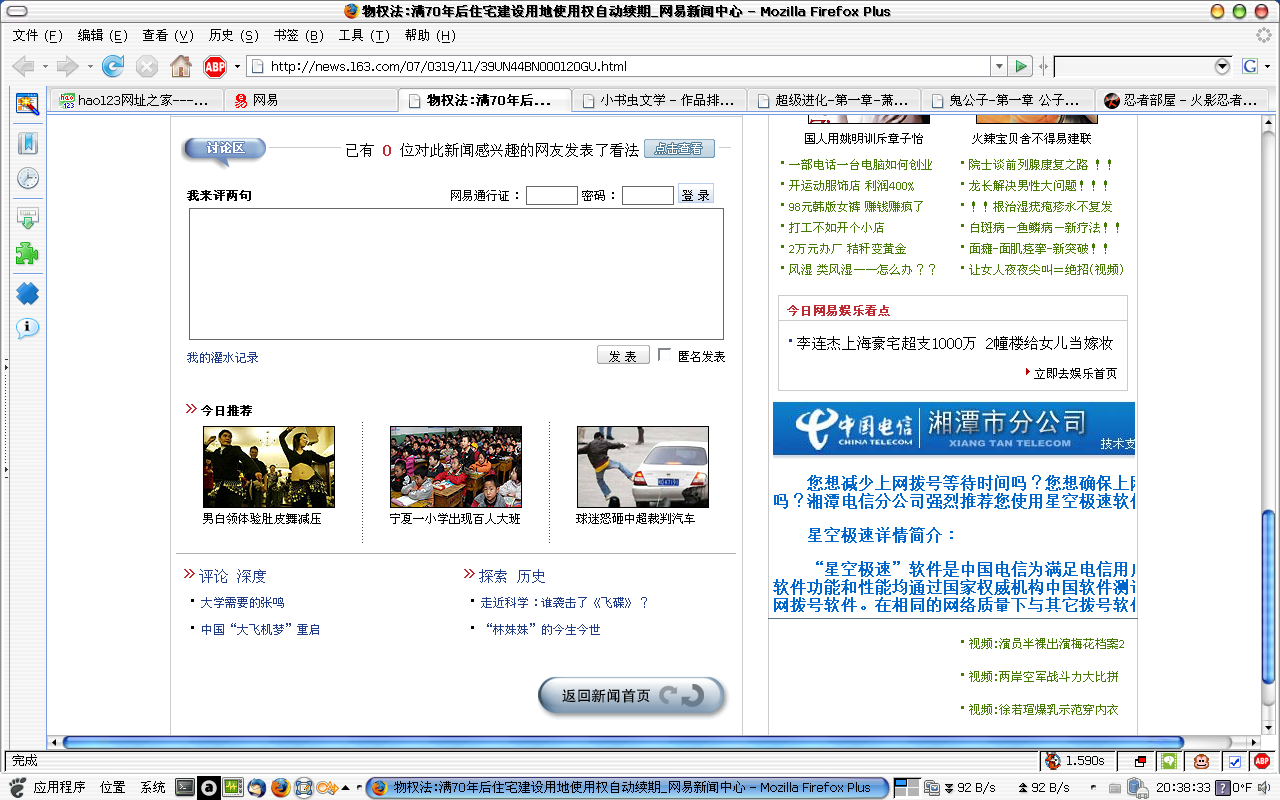The image size is (1280, 800).
Task: Tick the 匿名发表 anonymous checkbox
Action: click(x=665, y=355)
